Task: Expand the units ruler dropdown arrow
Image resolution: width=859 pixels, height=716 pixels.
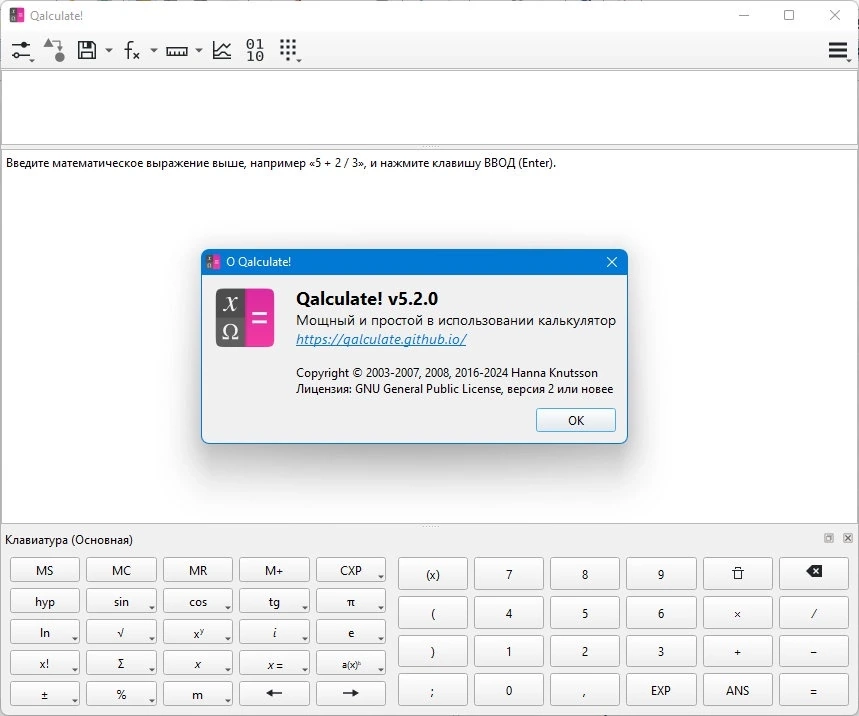Action: (198, 50)
